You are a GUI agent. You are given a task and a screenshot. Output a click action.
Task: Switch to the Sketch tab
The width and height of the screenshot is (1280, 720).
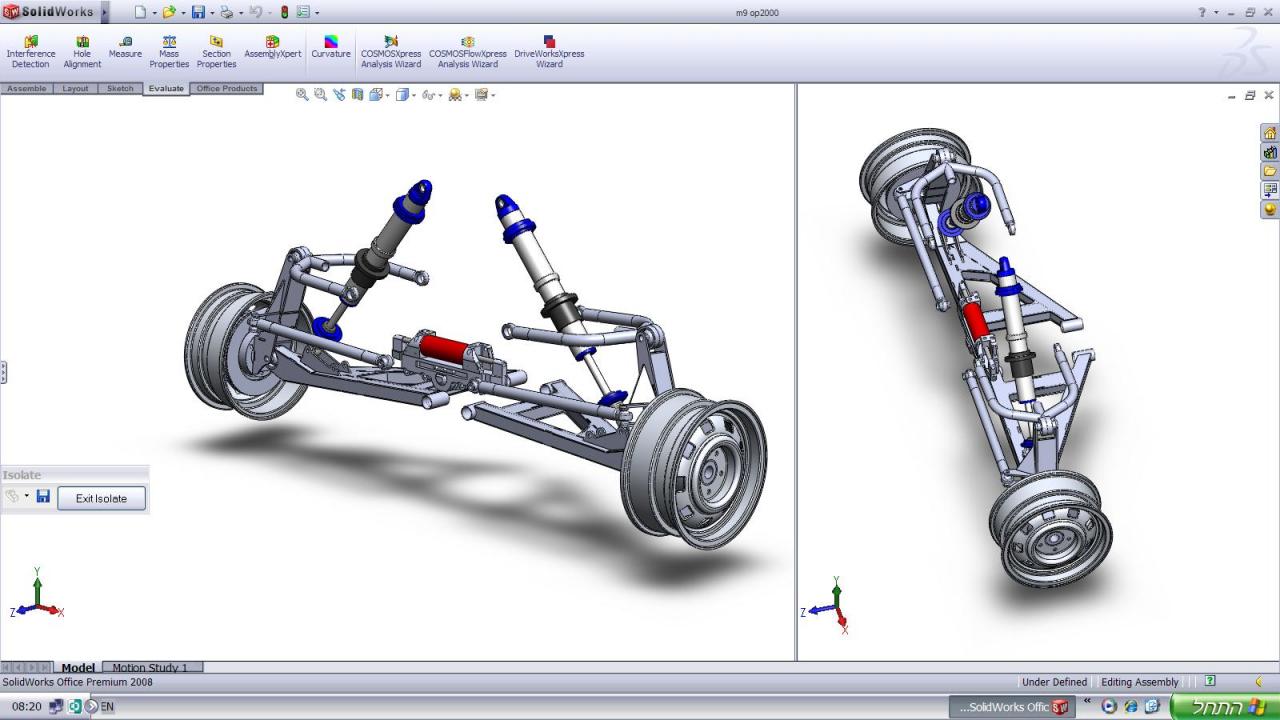point(120,89)
